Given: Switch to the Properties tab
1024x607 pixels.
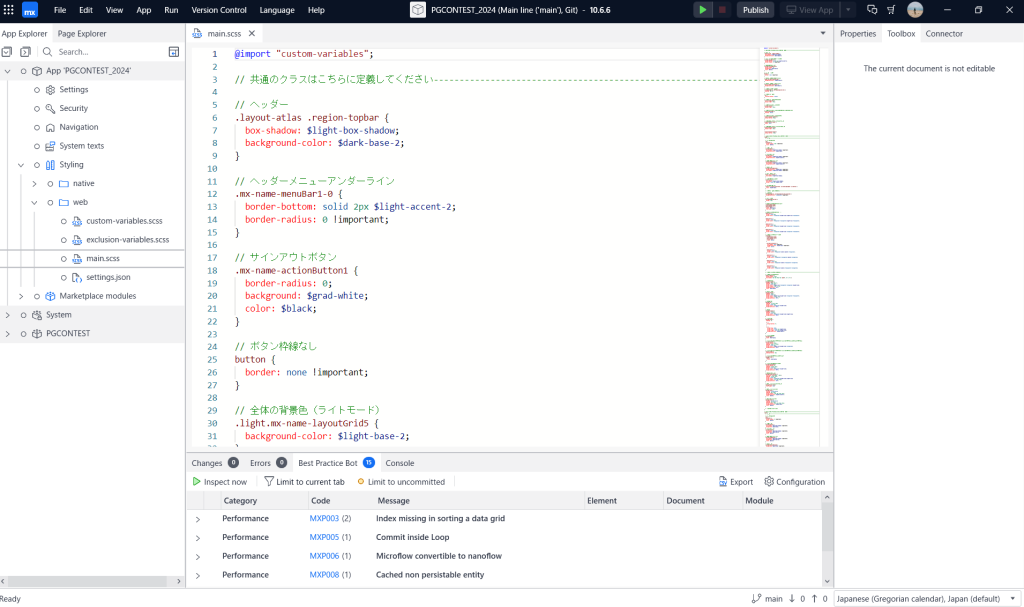Looking at the screenshot, I should click(x=857, y=34).
